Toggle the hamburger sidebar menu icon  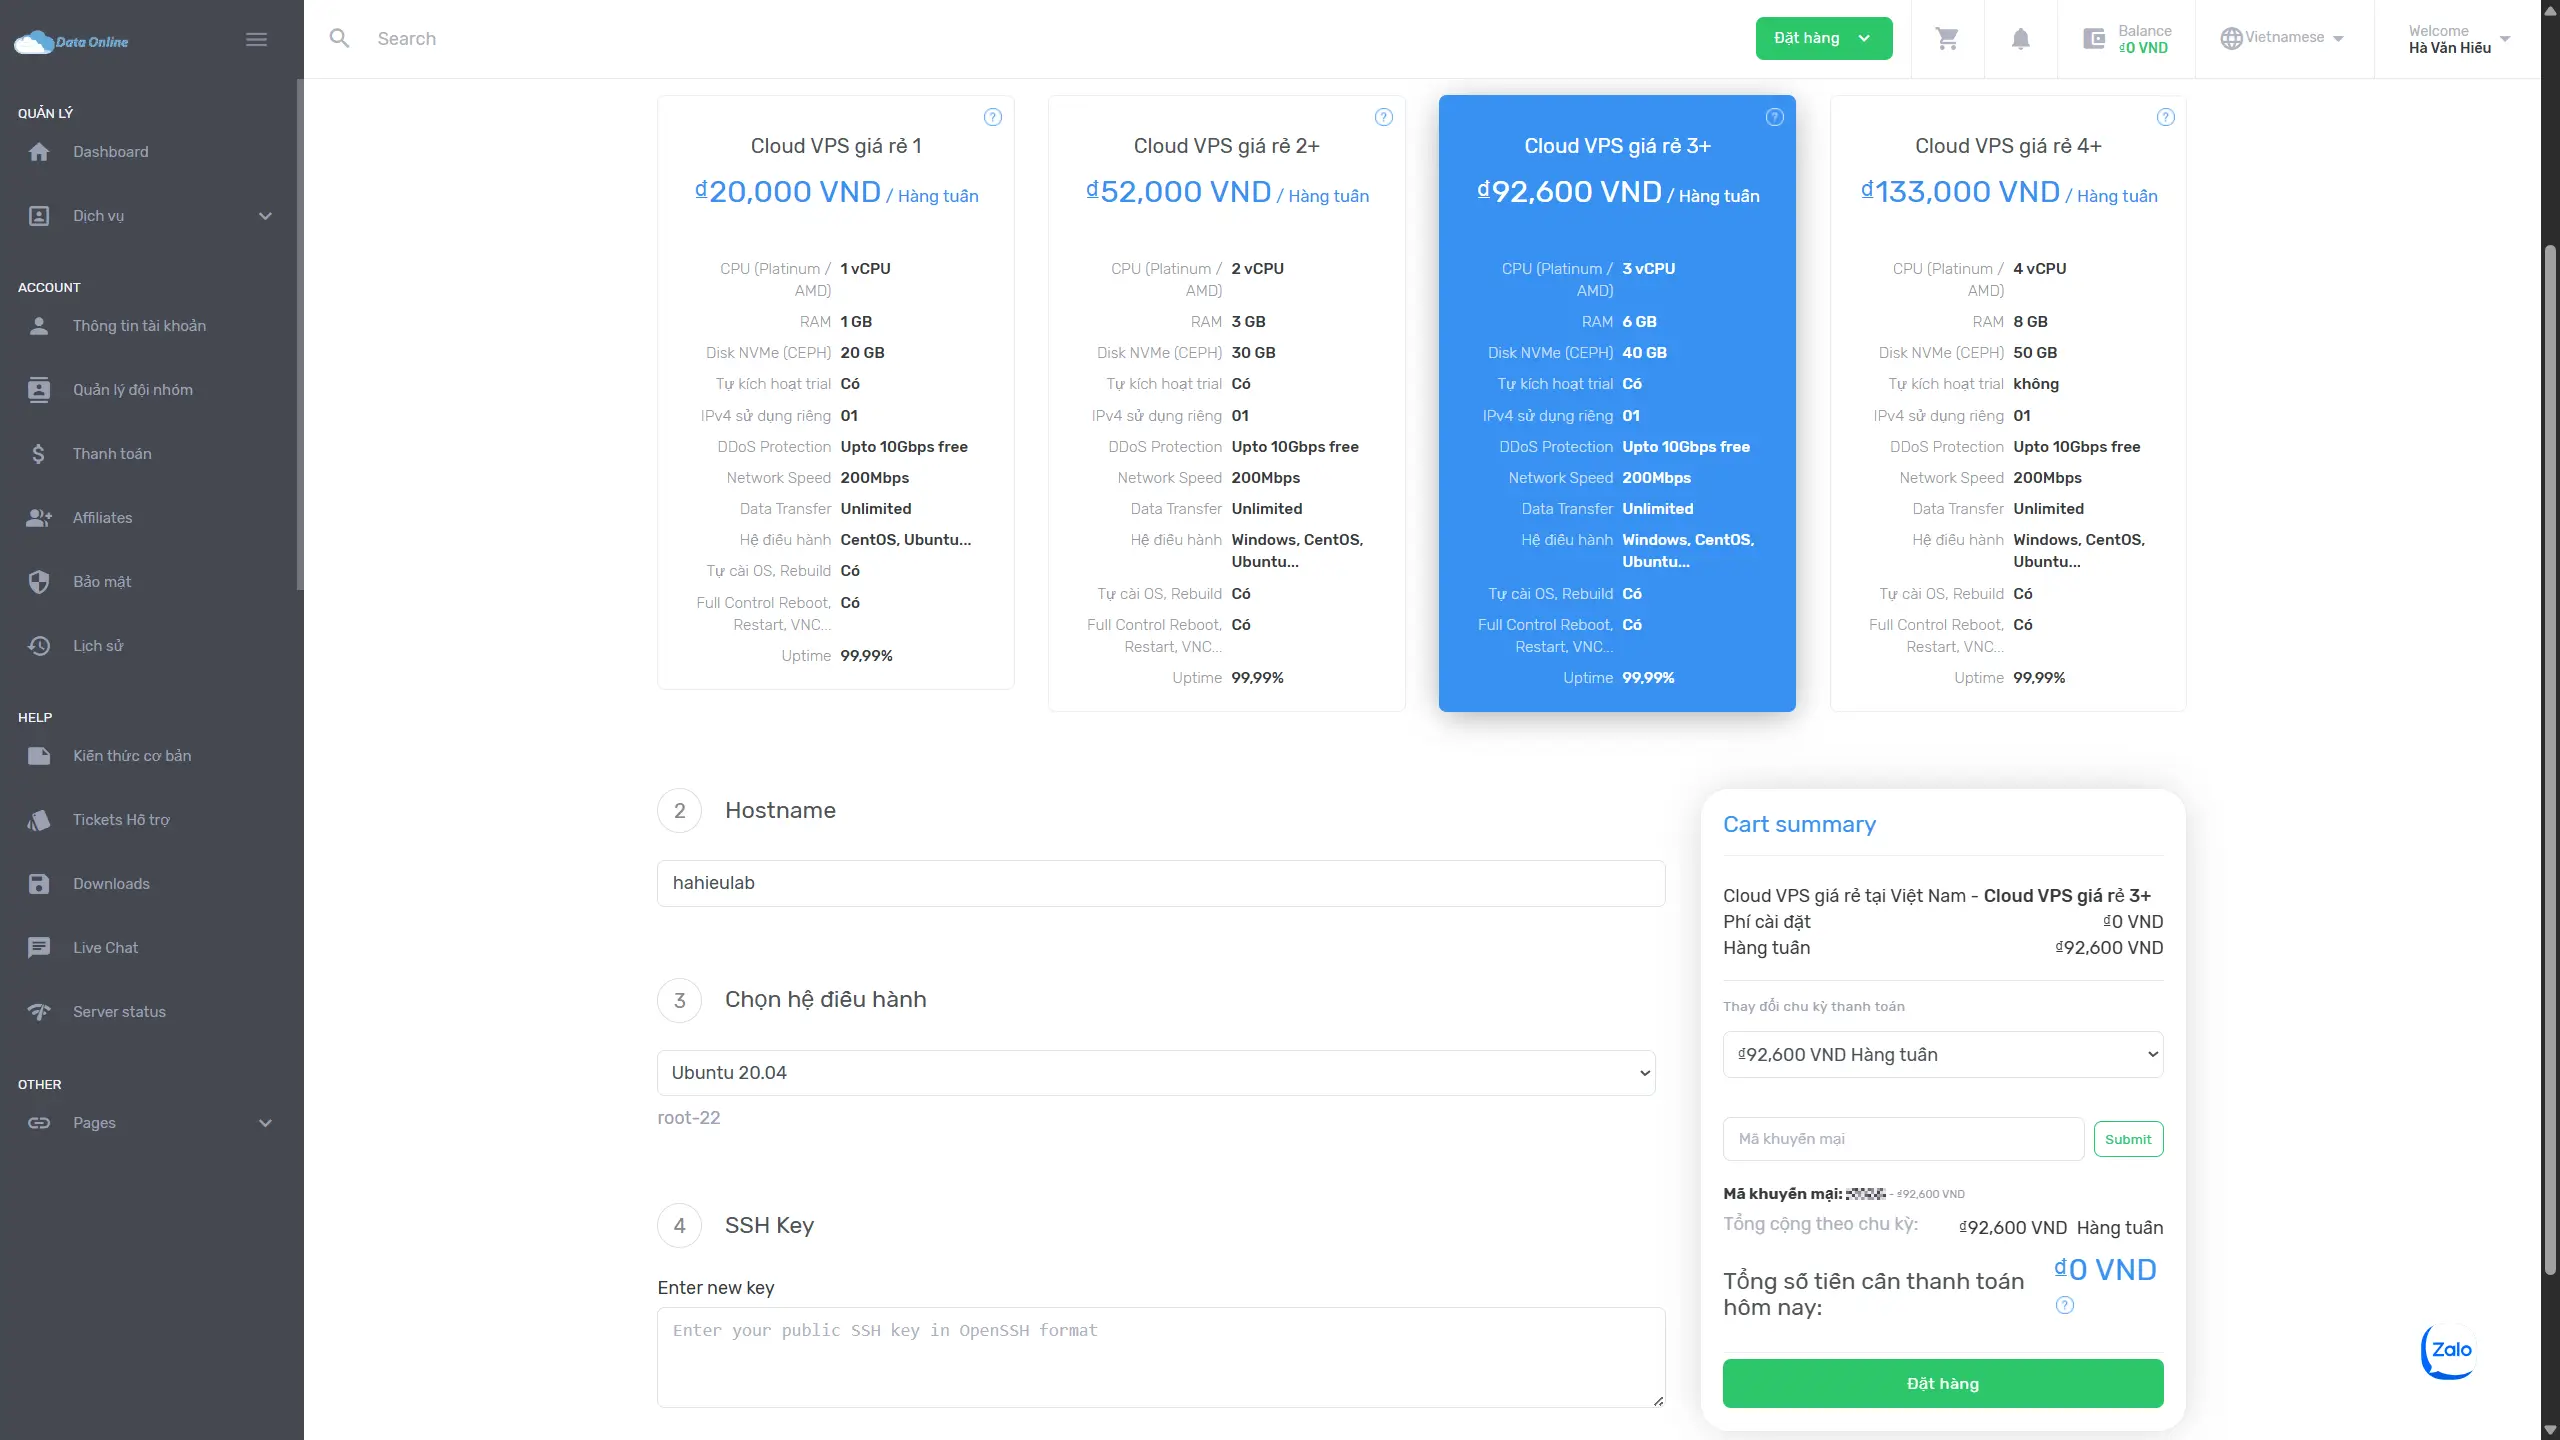point(256,40)
